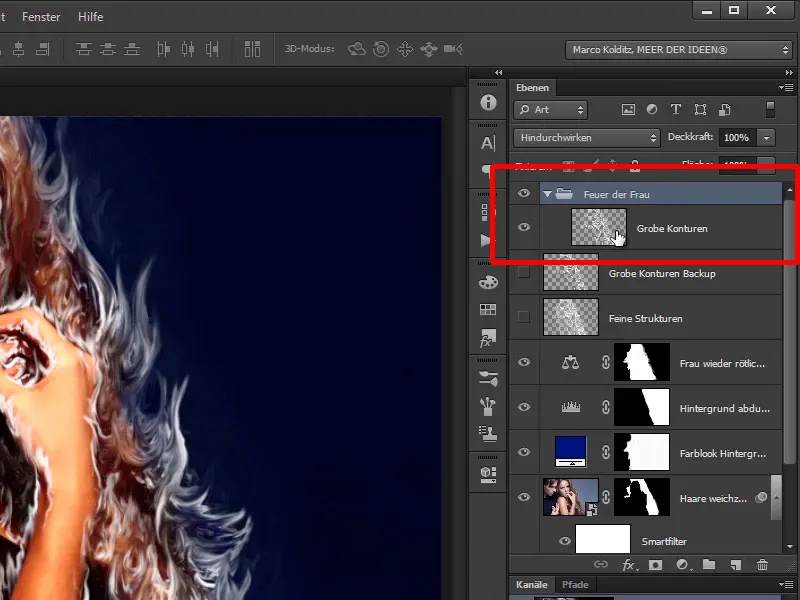The width and height of the screenshot is (800, 600).
Task: Open the workspace dropdown Marco Kolditz
Action: click(x=680, y=50)
